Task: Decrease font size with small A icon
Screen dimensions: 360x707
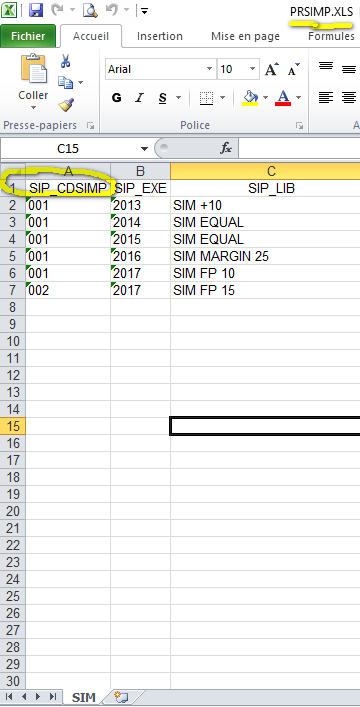Action: tap(294, 69)
